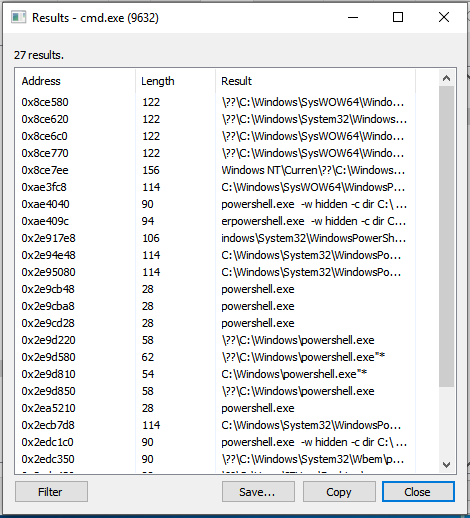Sort results by Address column header
Viewport: 470px width, 518px height.
coord(75,81)
